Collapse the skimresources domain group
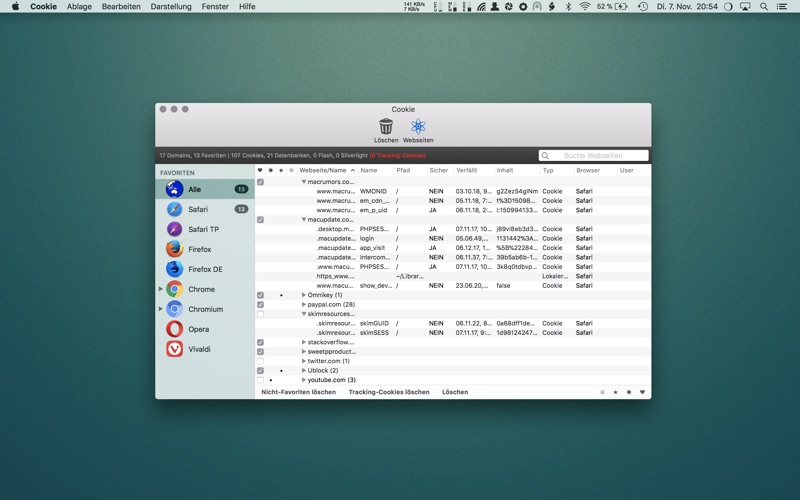 [x=304, y=314]
